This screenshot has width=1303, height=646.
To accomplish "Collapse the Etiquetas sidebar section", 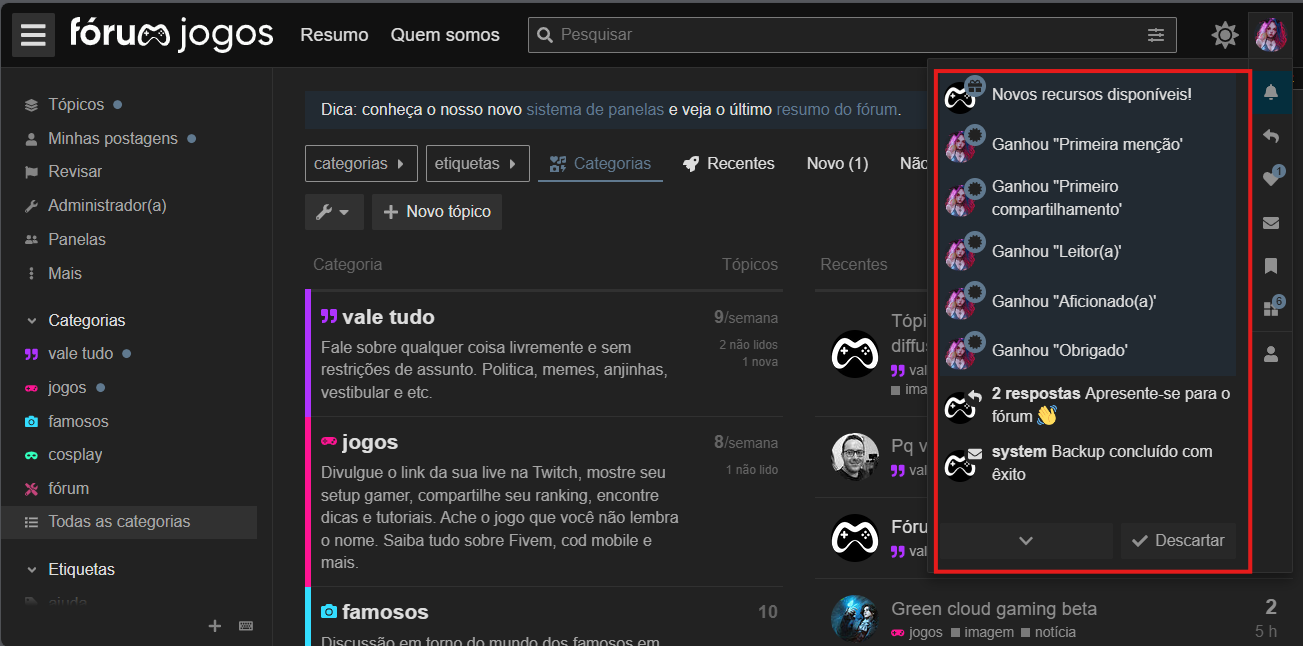I will point(32,570).
